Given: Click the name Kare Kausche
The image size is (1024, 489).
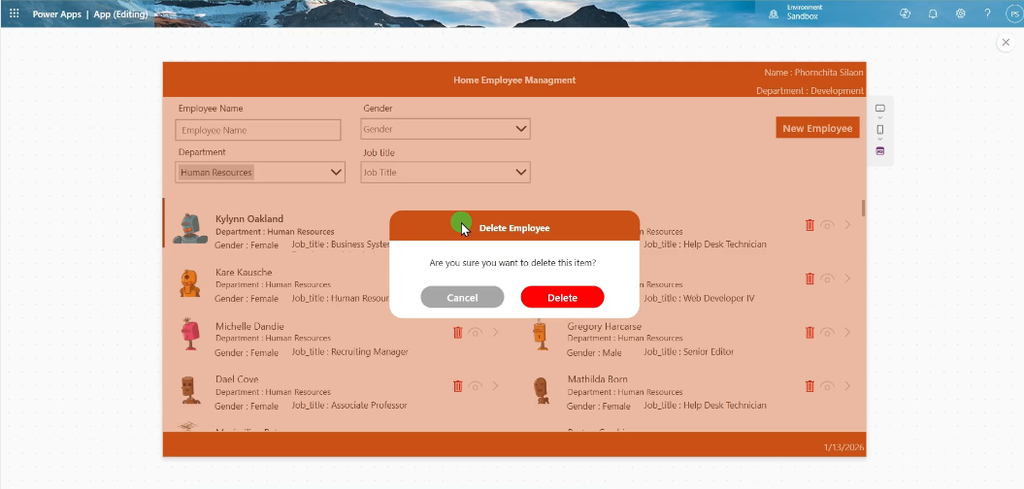Looking at the screenshot, I should point(244,272).
